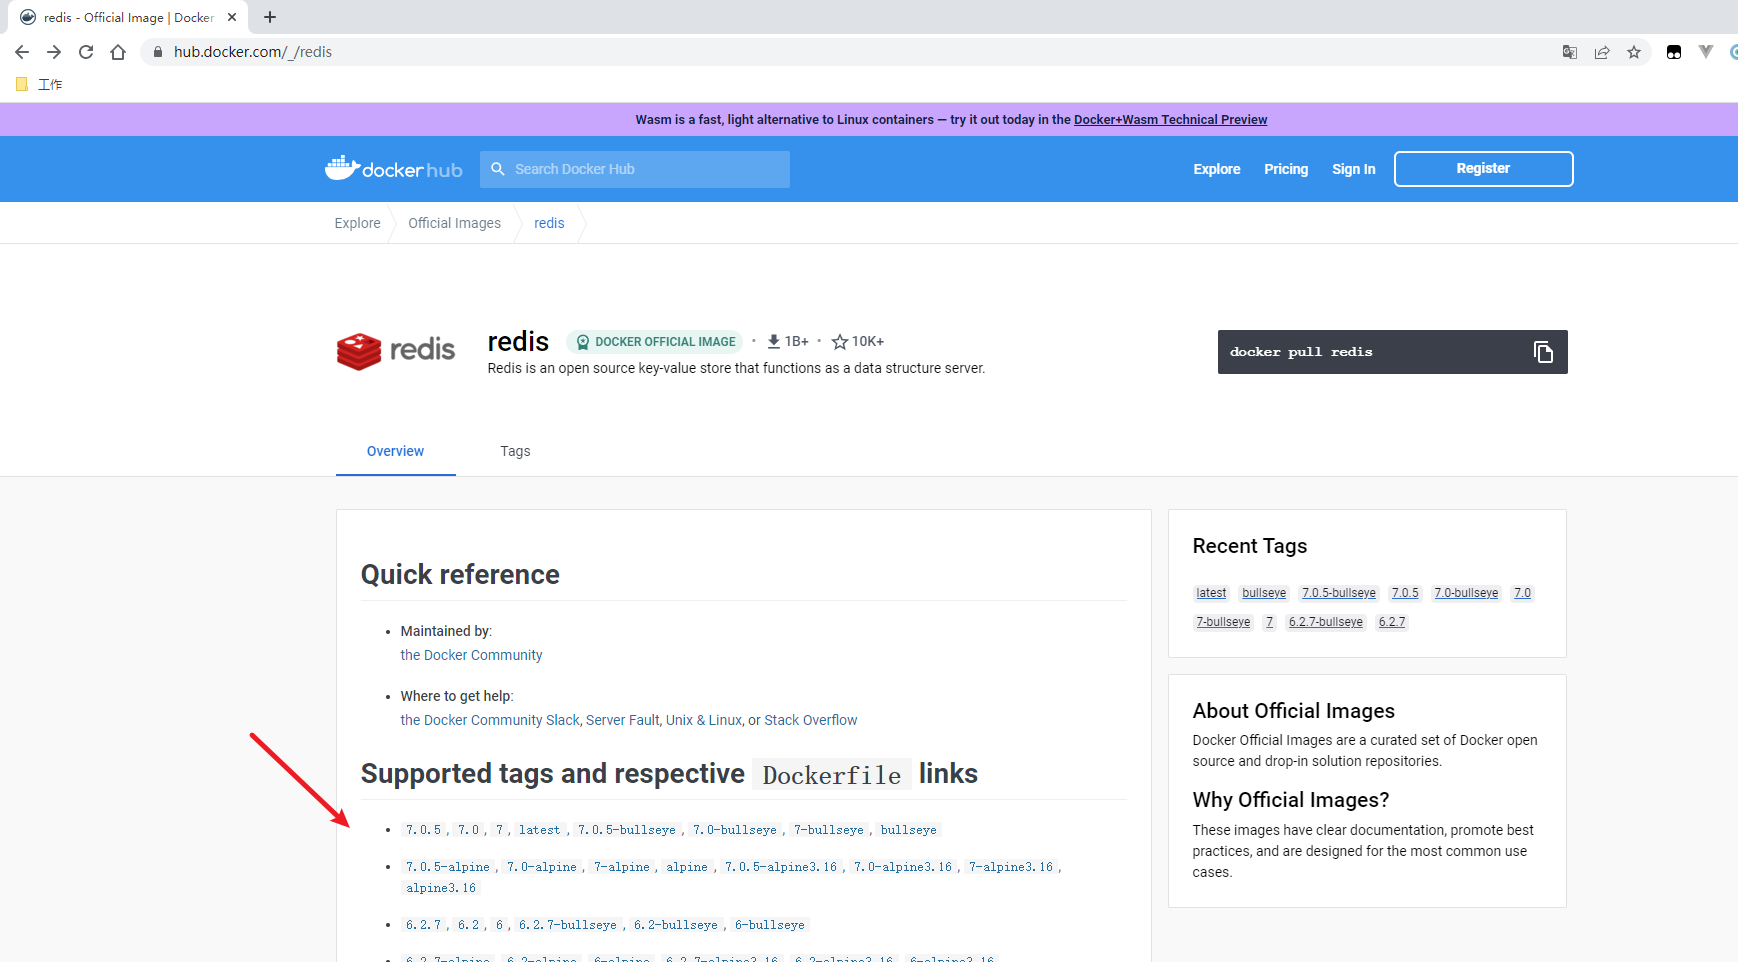
Task: Click the browser home icon
Action: 118,52
